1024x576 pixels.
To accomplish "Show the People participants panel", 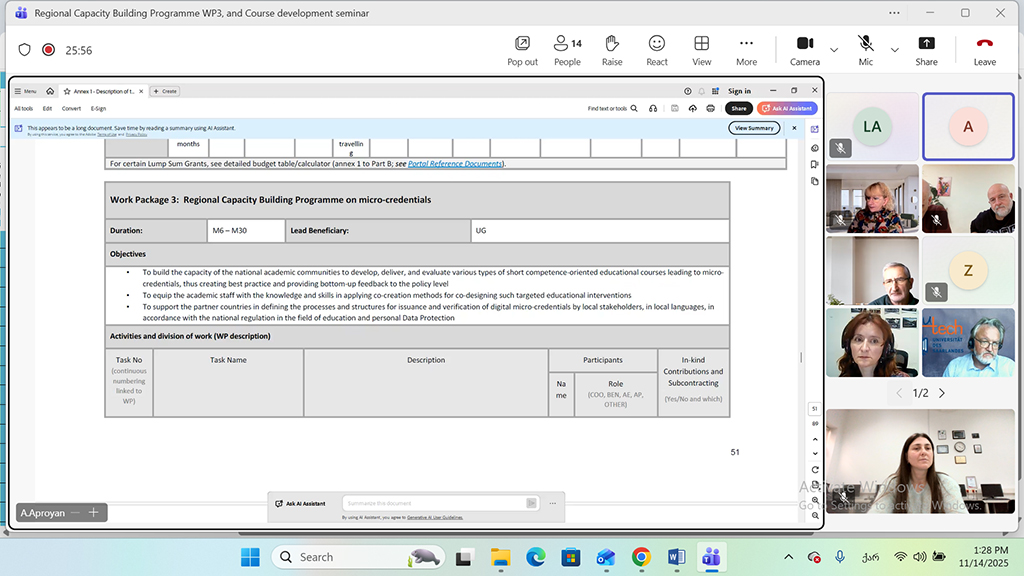I will [567, 50].
